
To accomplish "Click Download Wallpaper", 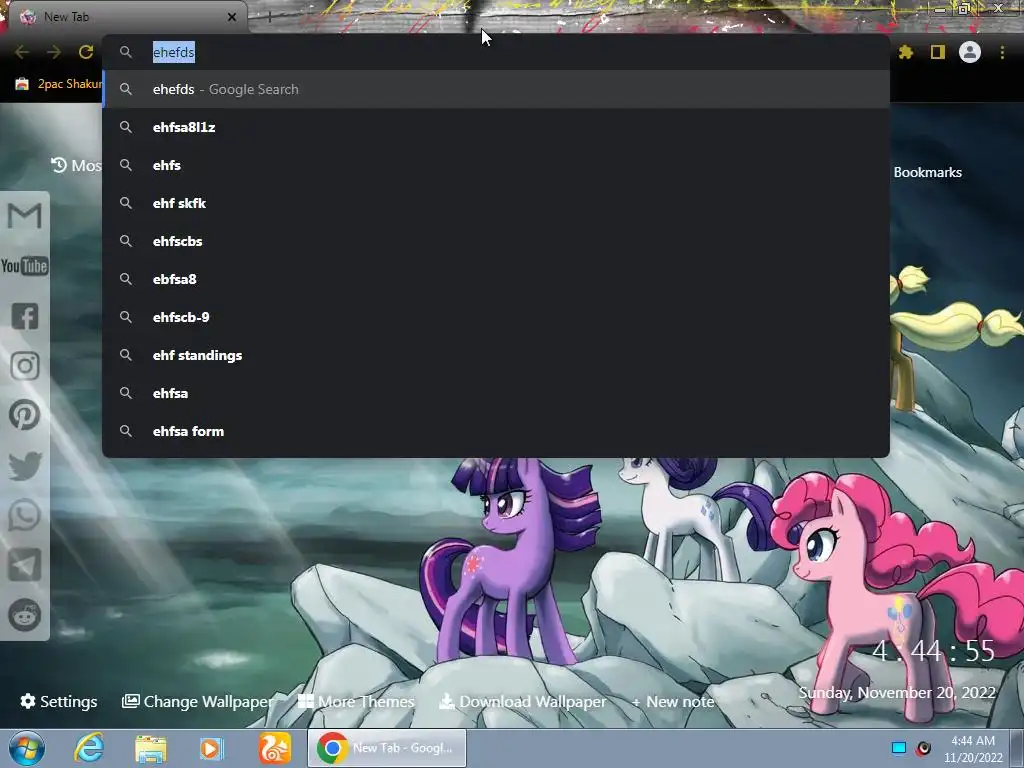I will [x=522, y=701].
